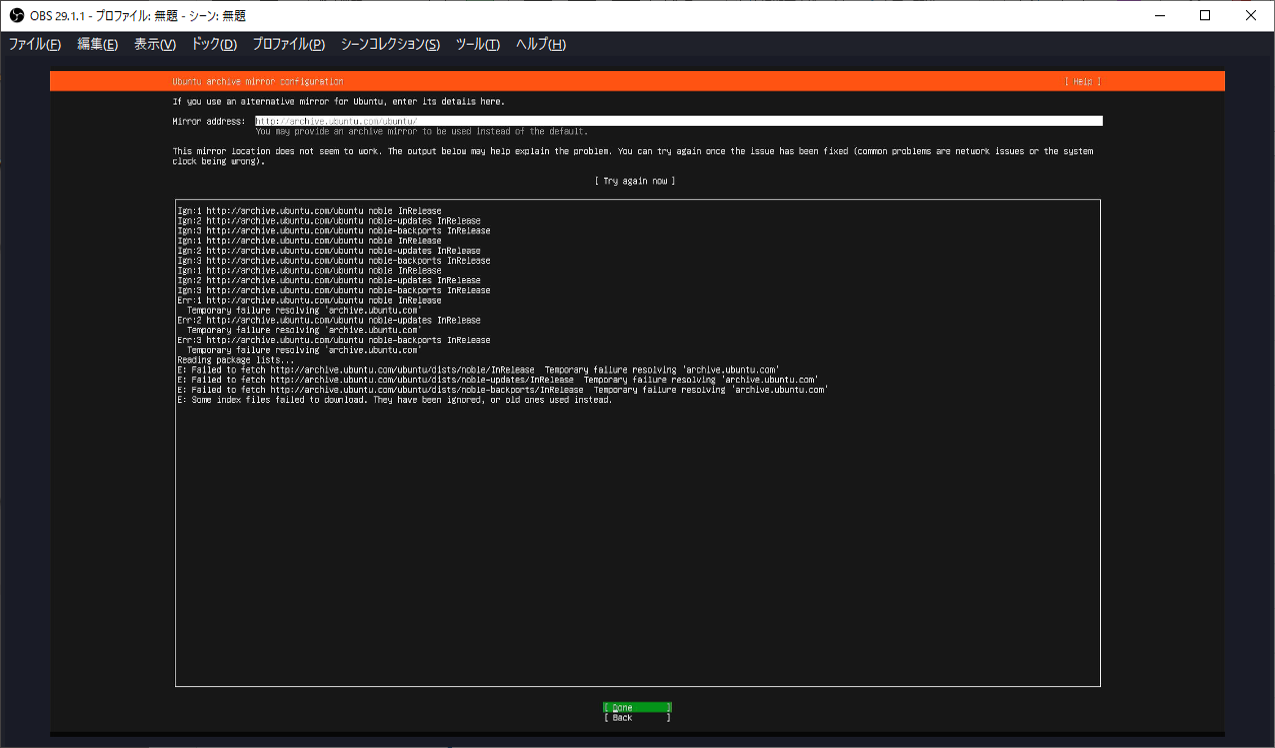Screen dimensions: 1275x748
Task: Click the Ubuntu archive mirror configuration header
Action: tap(256, 81)
